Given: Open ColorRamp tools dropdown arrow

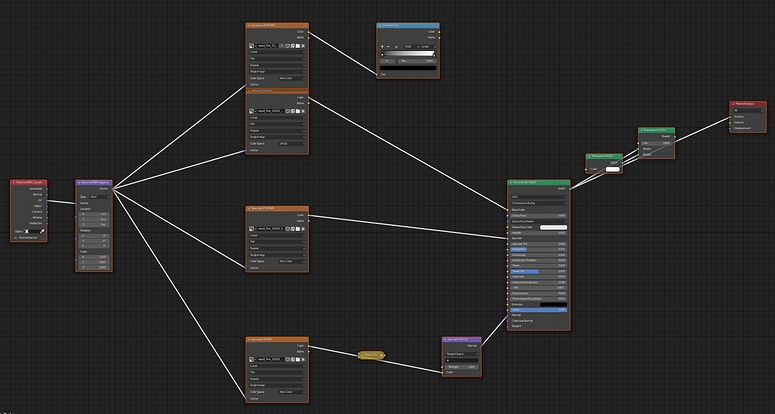Looking at the screenshot, I should (x=396, y=46).
